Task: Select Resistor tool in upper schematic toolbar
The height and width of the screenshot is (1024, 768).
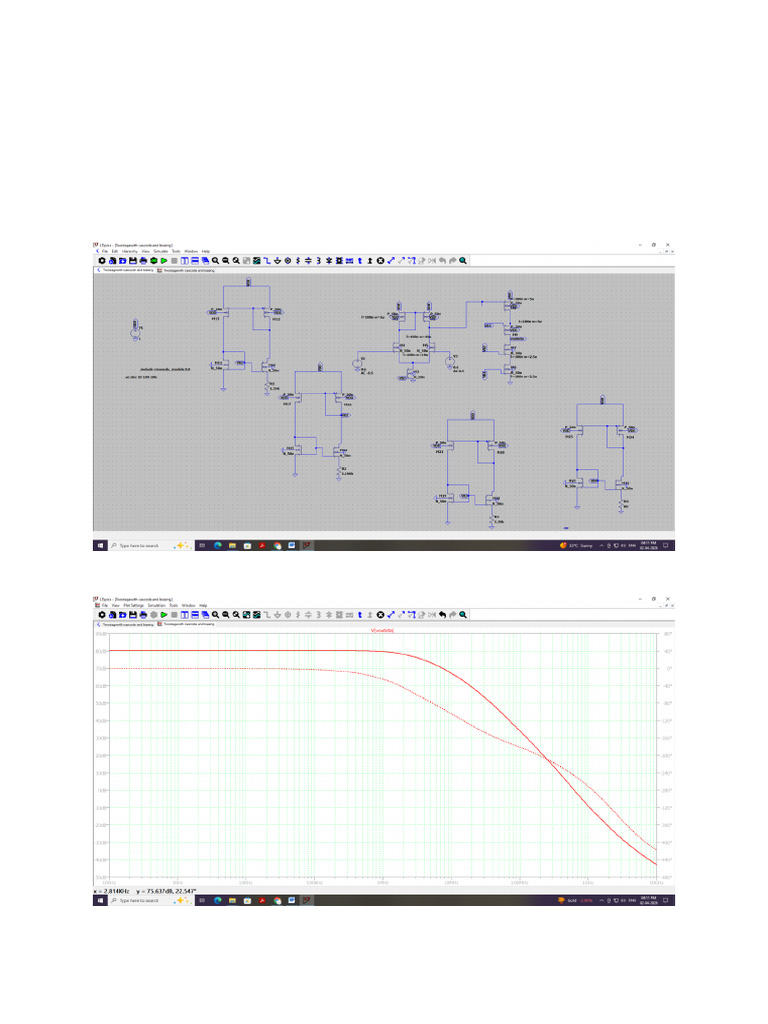Action: tap(298, 261)
